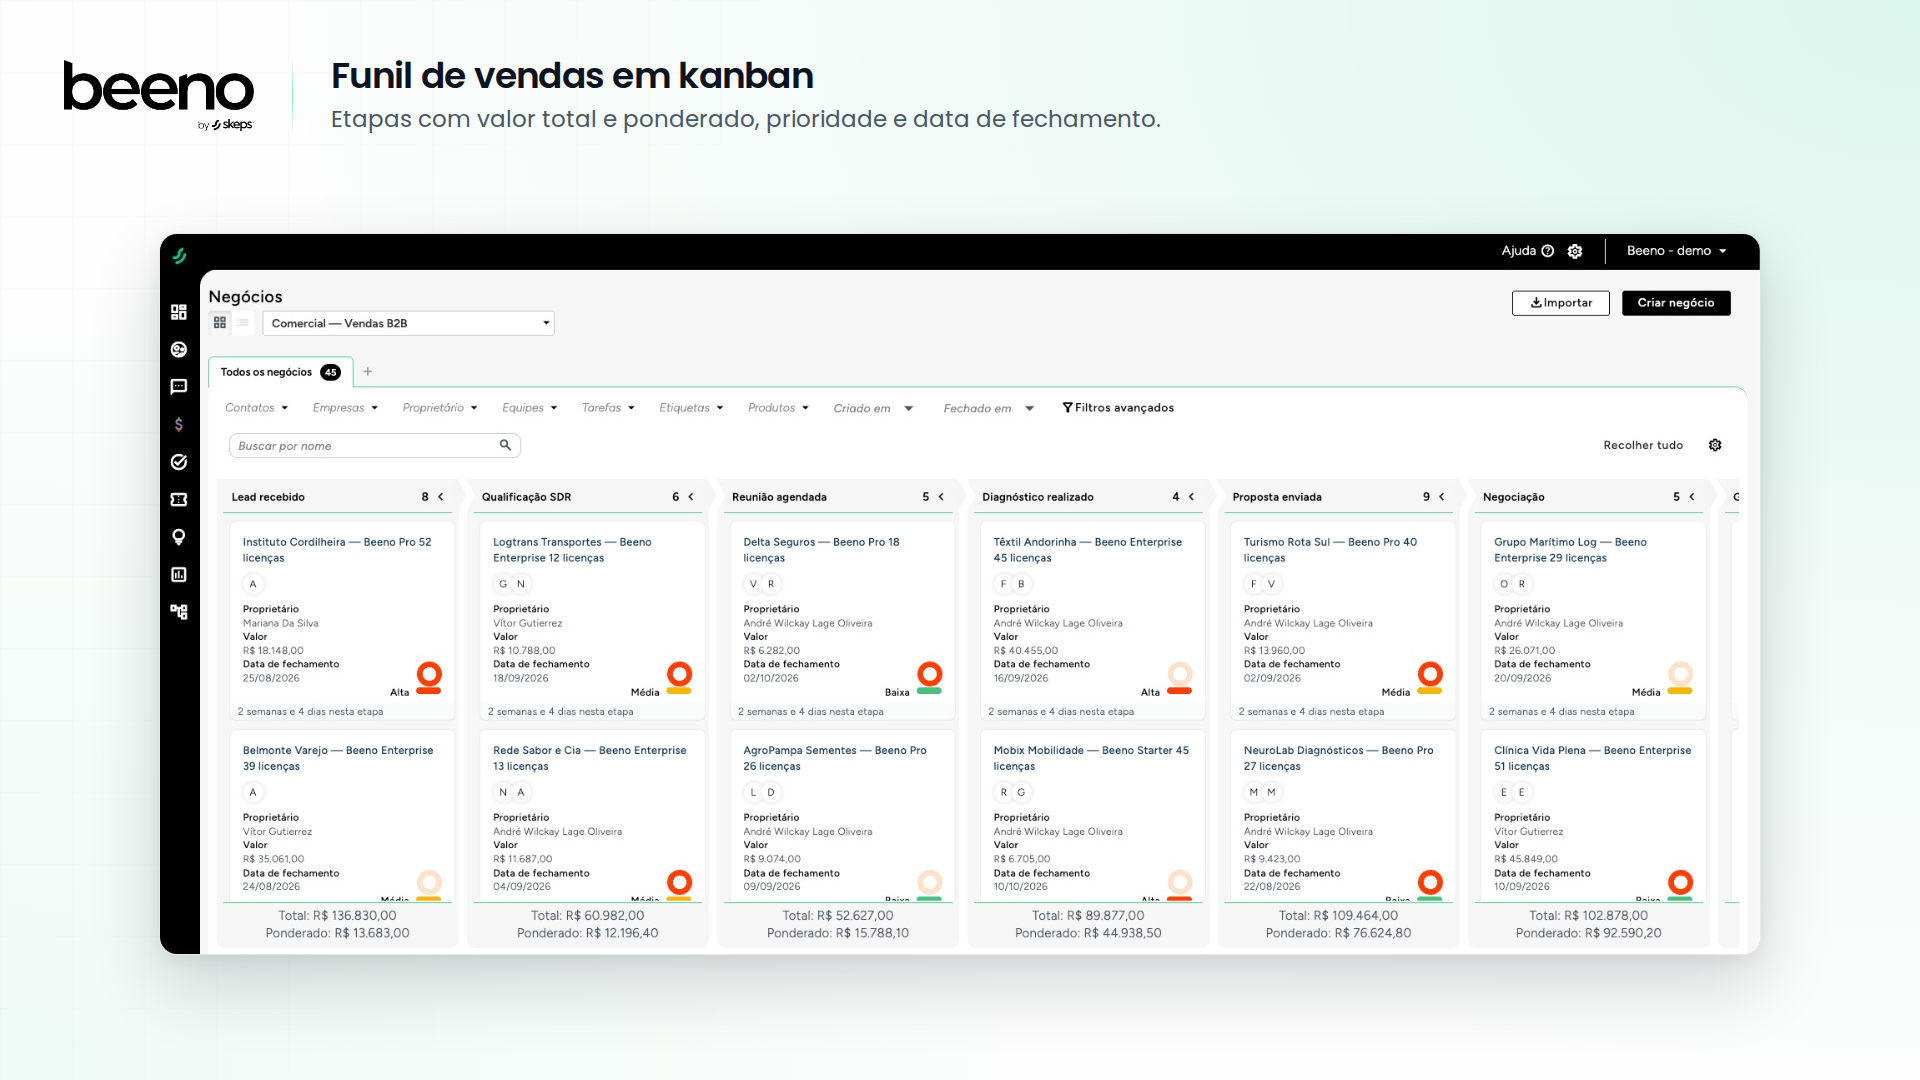The height and width of the screenshot is (1080, 1920).
Task: Expand the Proprietário filter dropdown
Action: (x=440, y=408)
